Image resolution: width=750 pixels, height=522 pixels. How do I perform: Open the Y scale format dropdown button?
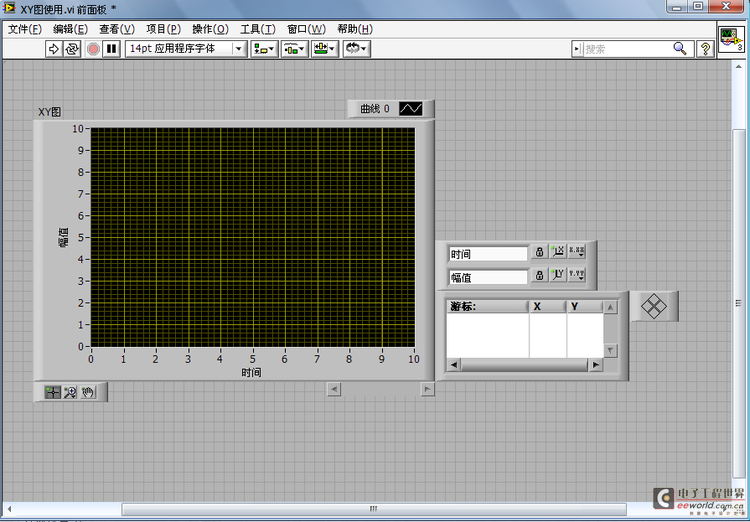click(577, 275)
